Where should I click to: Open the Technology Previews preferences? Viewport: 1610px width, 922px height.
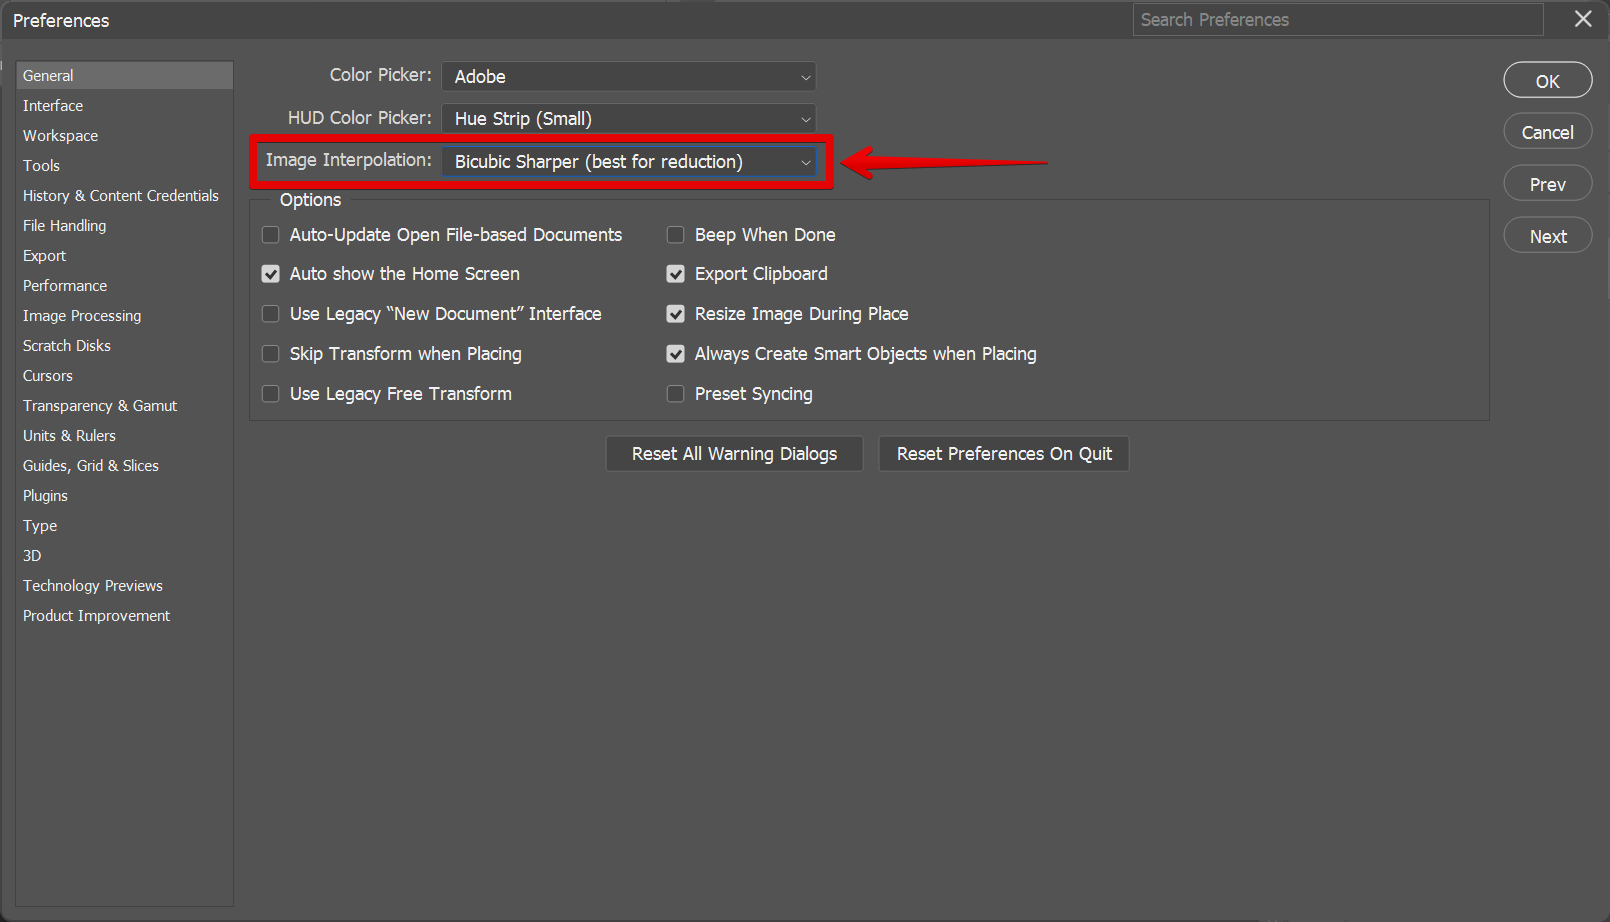coord(92,585)
